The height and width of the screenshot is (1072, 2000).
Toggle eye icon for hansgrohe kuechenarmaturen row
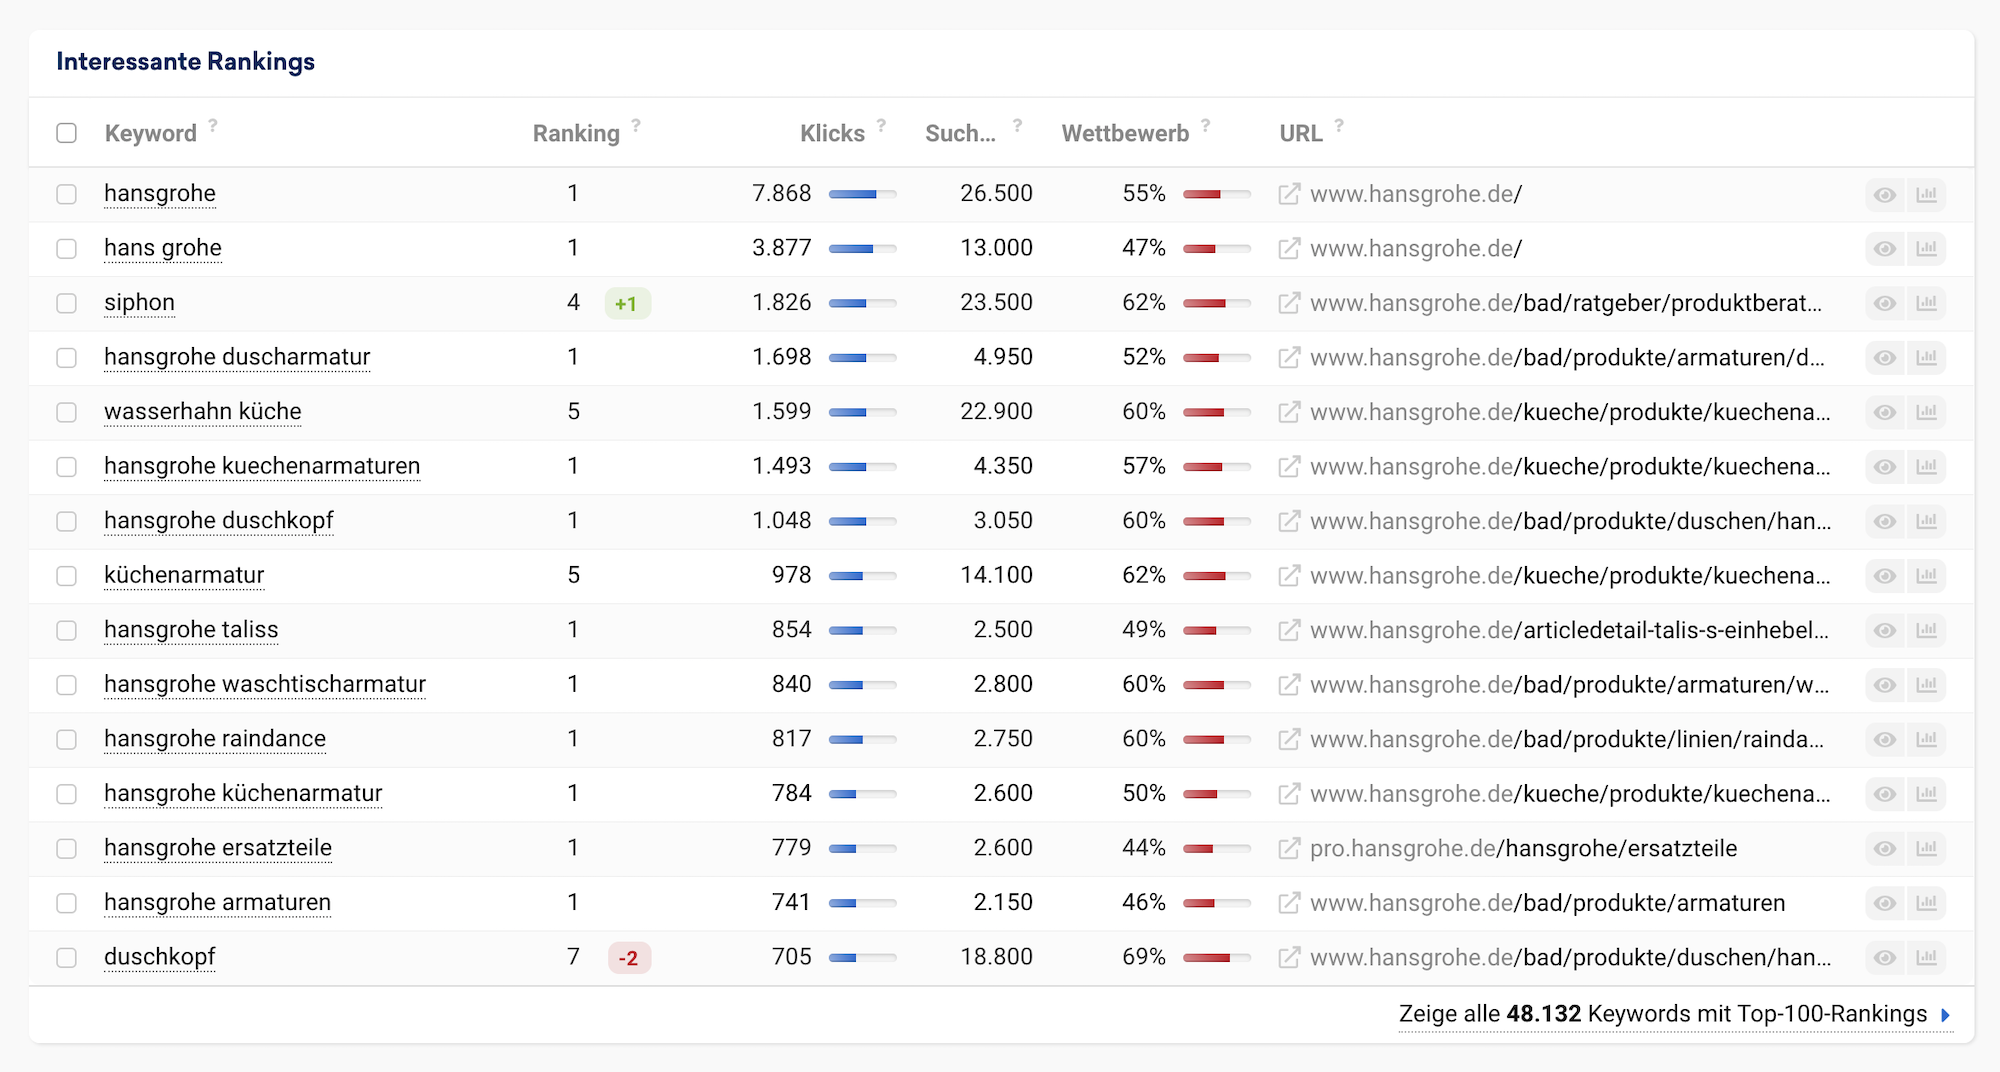(1885, 466)
